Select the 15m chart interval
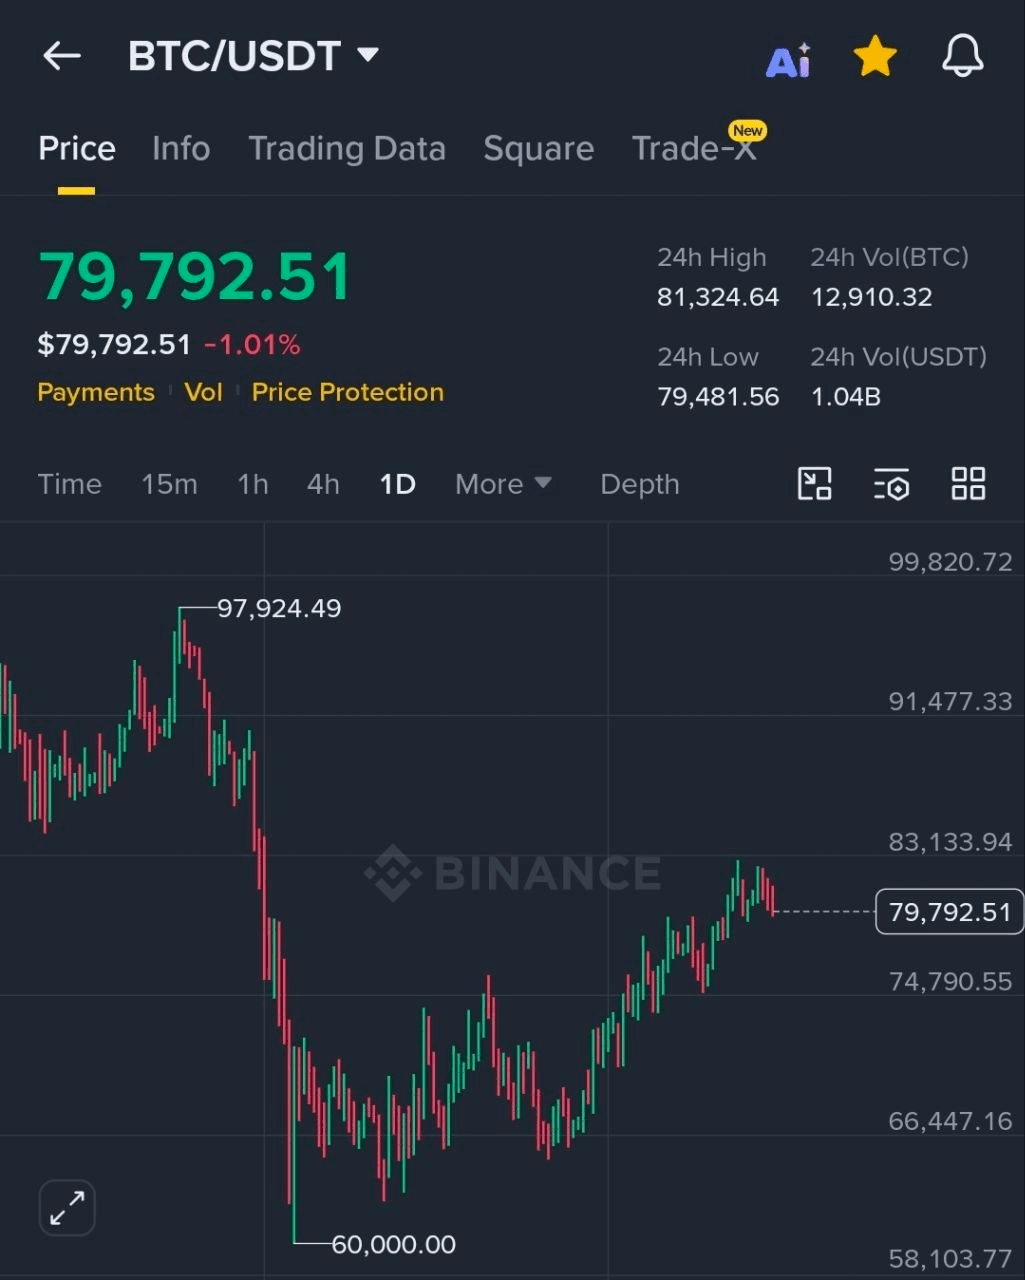 169,484
